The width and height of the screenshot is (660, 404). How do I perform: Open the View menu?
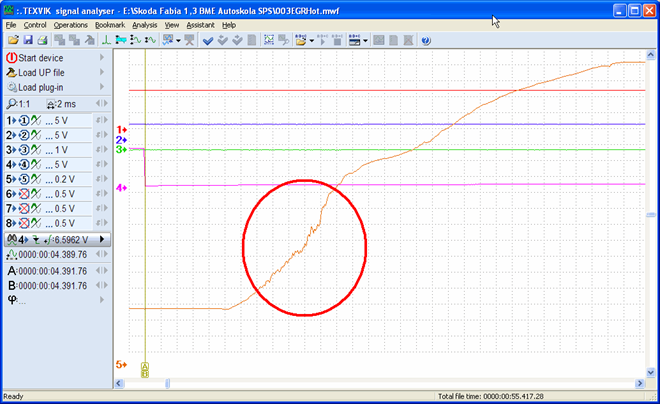point(172,25)
